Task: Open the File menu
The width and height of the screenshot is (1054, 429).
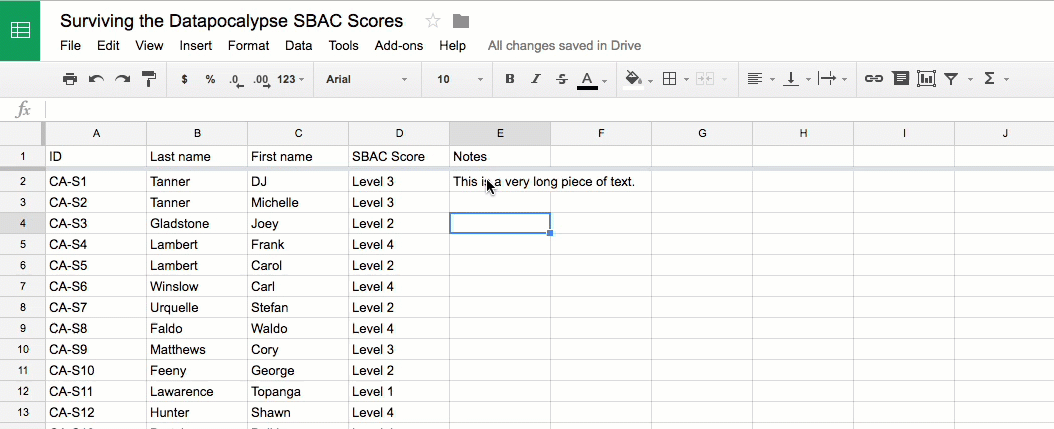Action: coord(71,46)
